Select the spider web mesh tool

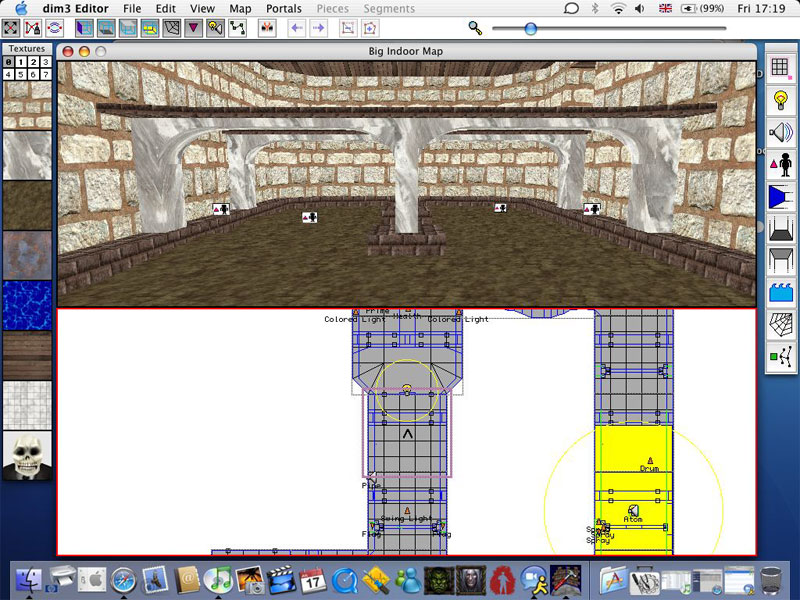pos(780,323)
